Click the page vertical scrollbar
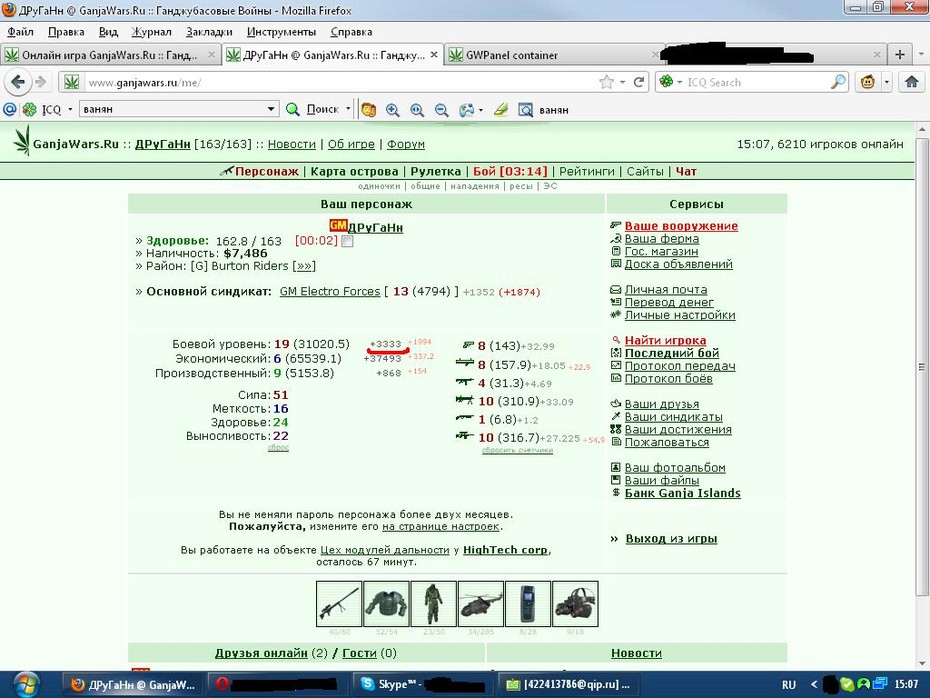 point(922,368)
